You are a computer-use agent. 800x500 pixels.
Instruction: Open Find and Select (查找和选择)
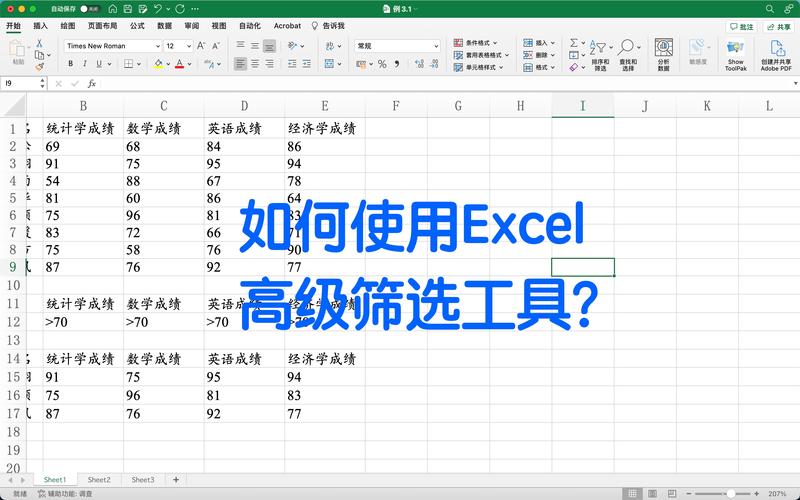628,55
